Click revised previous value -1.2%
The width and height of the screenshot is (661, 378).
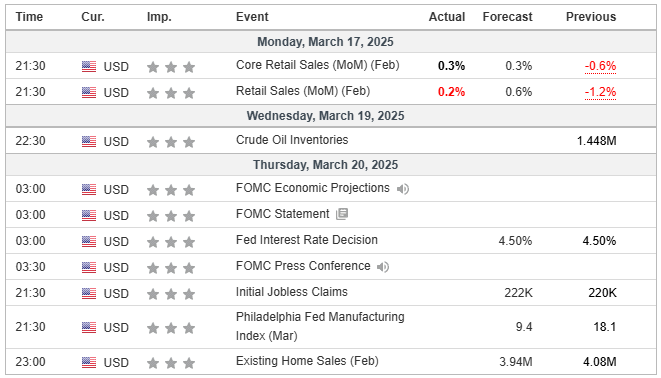(600, 92)
